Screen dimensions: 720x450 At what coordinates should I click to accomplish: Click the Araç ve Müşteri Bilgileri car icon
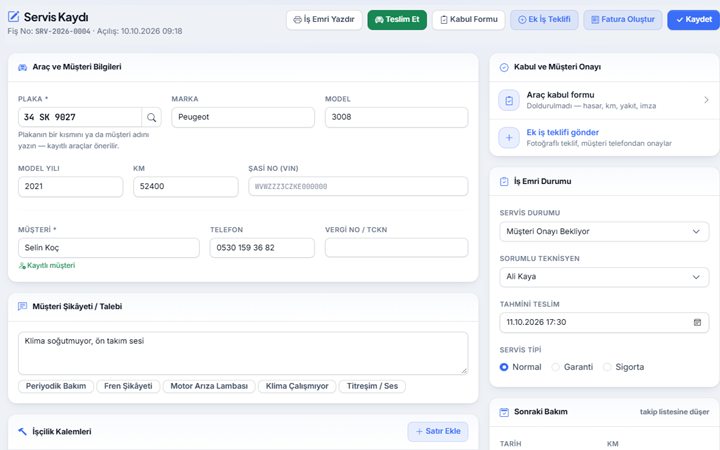click(22, 67)
